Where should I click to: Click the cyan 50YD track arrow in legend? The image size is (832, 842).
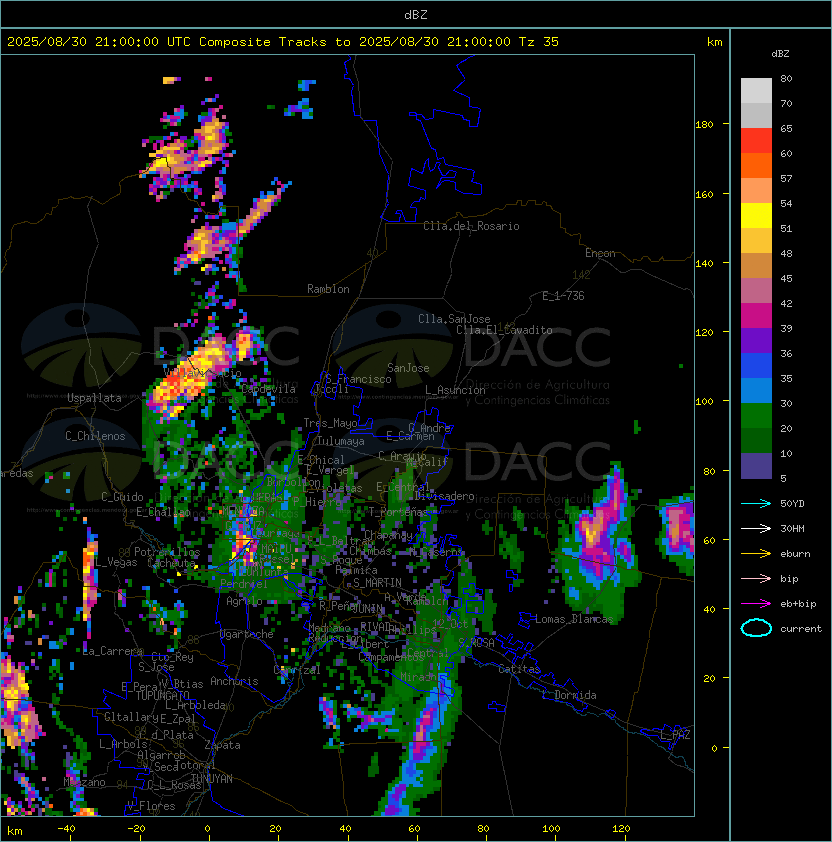click(756, 504)
